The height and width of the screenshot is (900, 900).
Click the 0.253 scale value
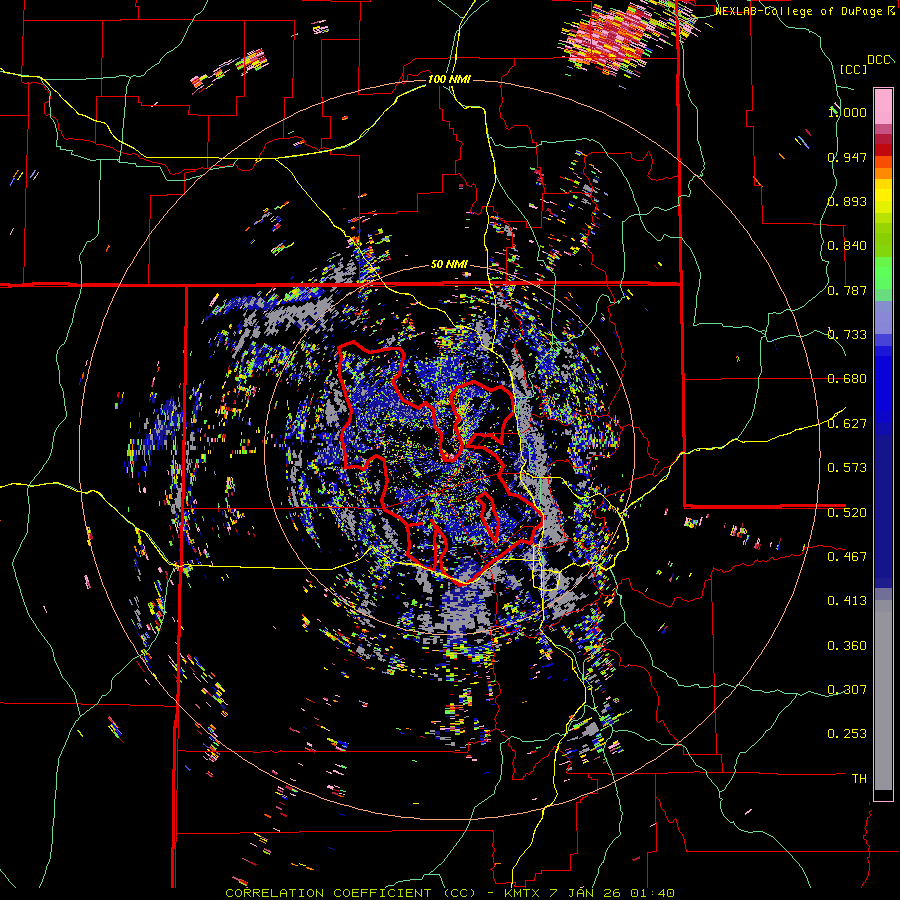pos(847,734)
